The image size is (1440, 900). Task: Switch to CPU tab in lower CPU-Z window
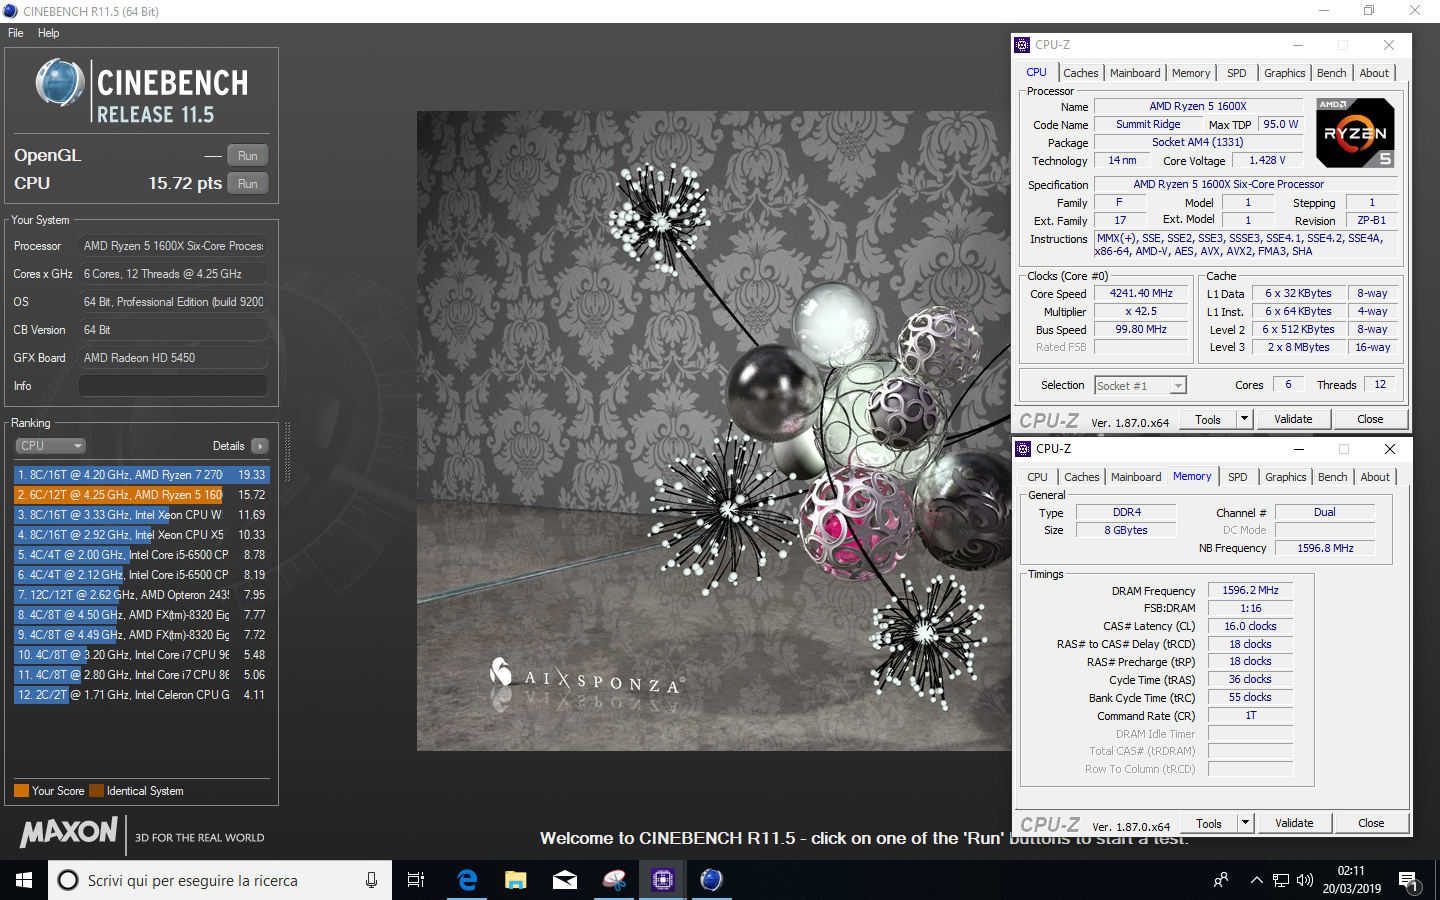coord(1038,477)
